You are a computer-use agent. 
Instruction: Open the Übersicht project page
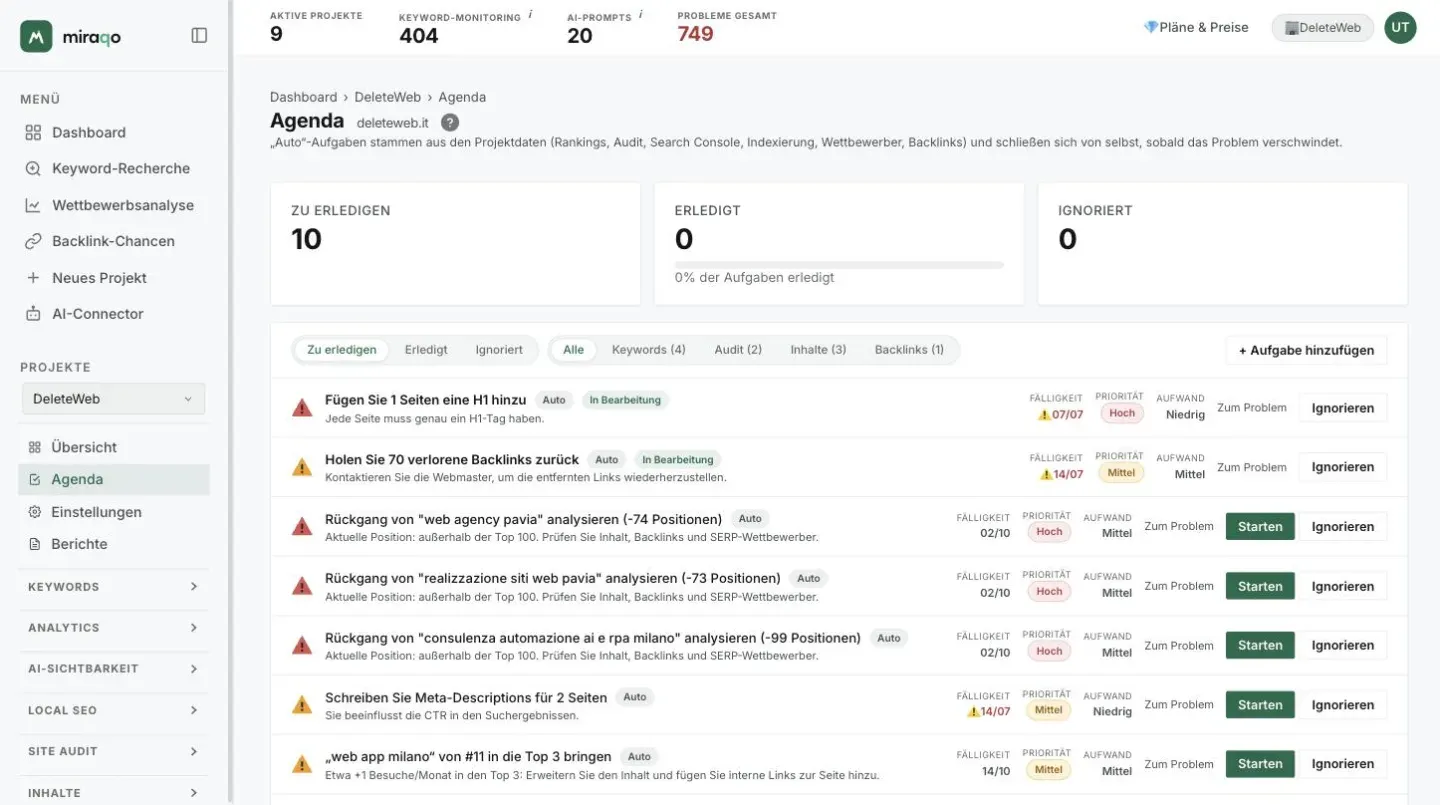click(114, 447)
